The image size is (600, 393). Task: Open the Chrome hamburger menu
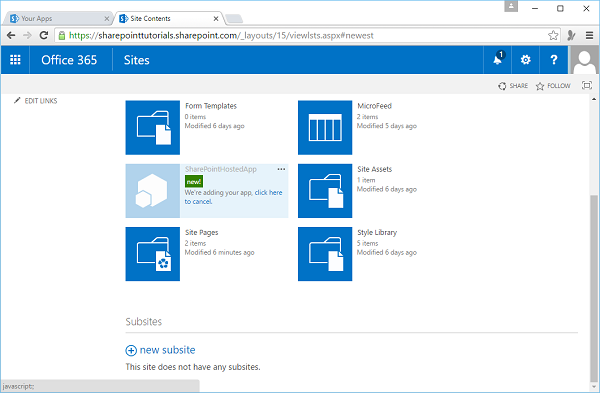pyautogui.click(x=589, y=36)
